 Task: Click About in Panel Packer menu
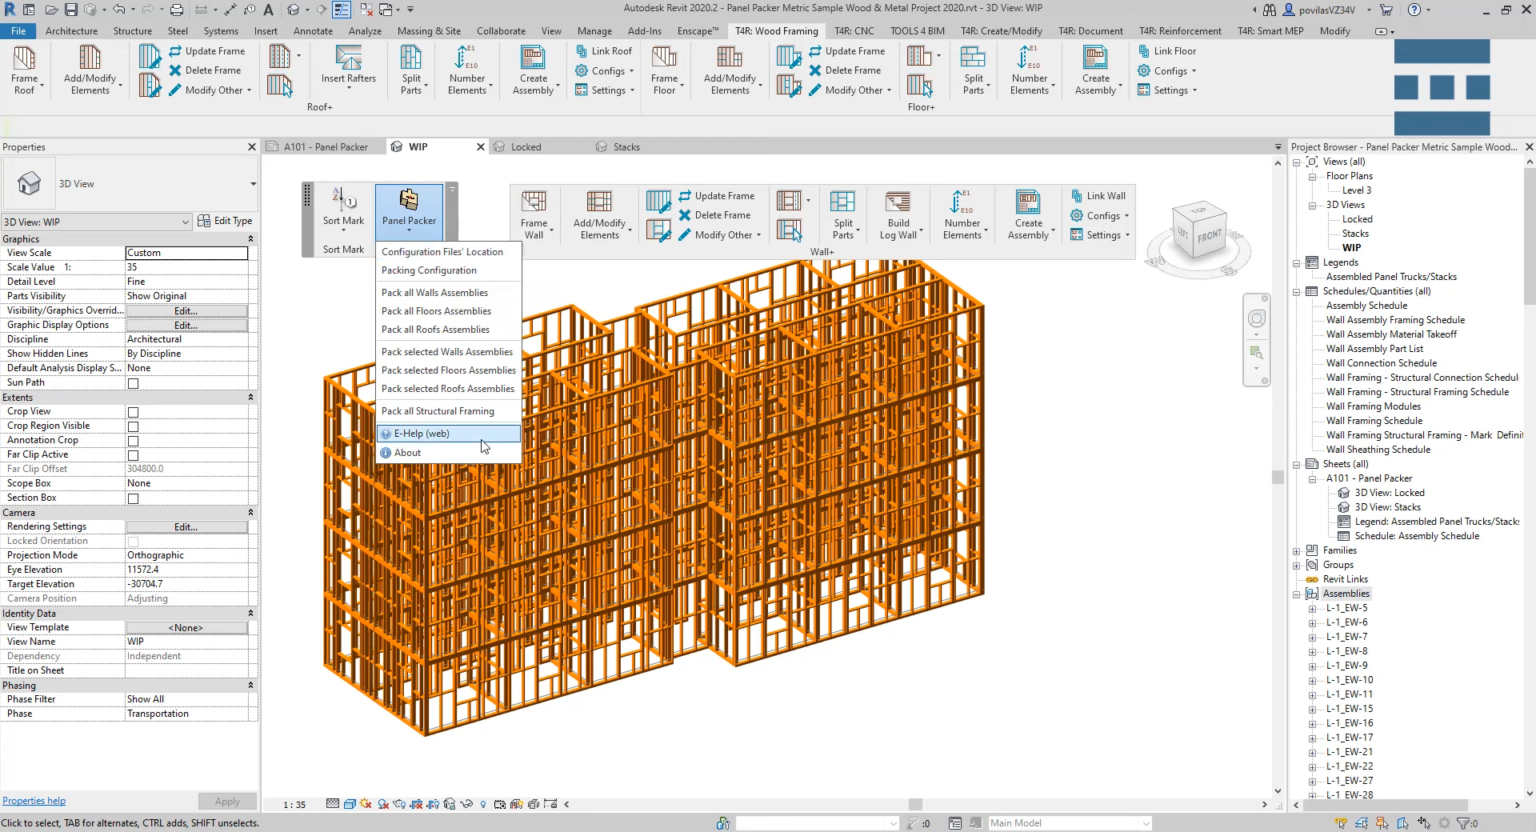tap(448, 453)
